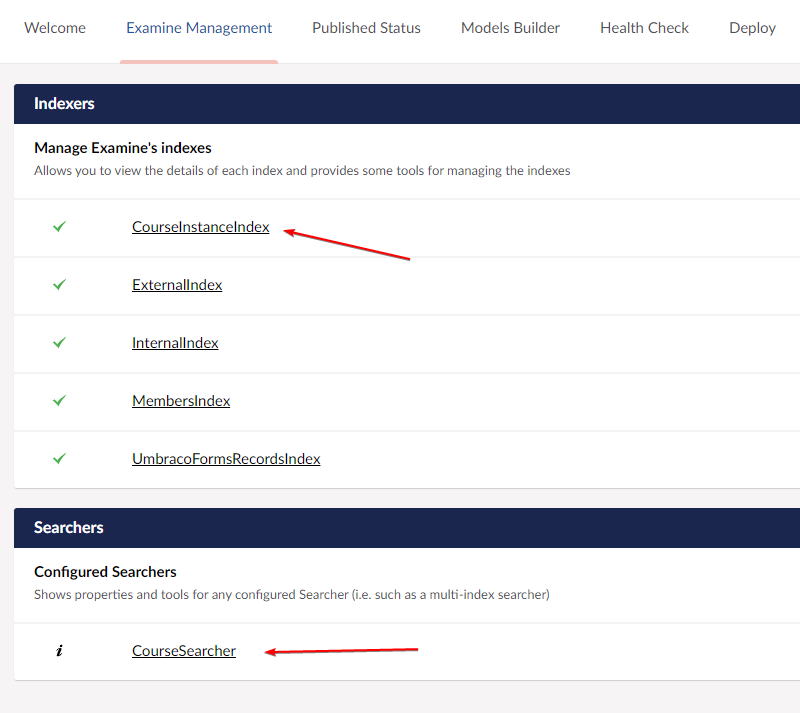Screen dimensions: 800x713
Task: Open the UmbracoFormsRecordsIndex link
Action: [226, 459]
